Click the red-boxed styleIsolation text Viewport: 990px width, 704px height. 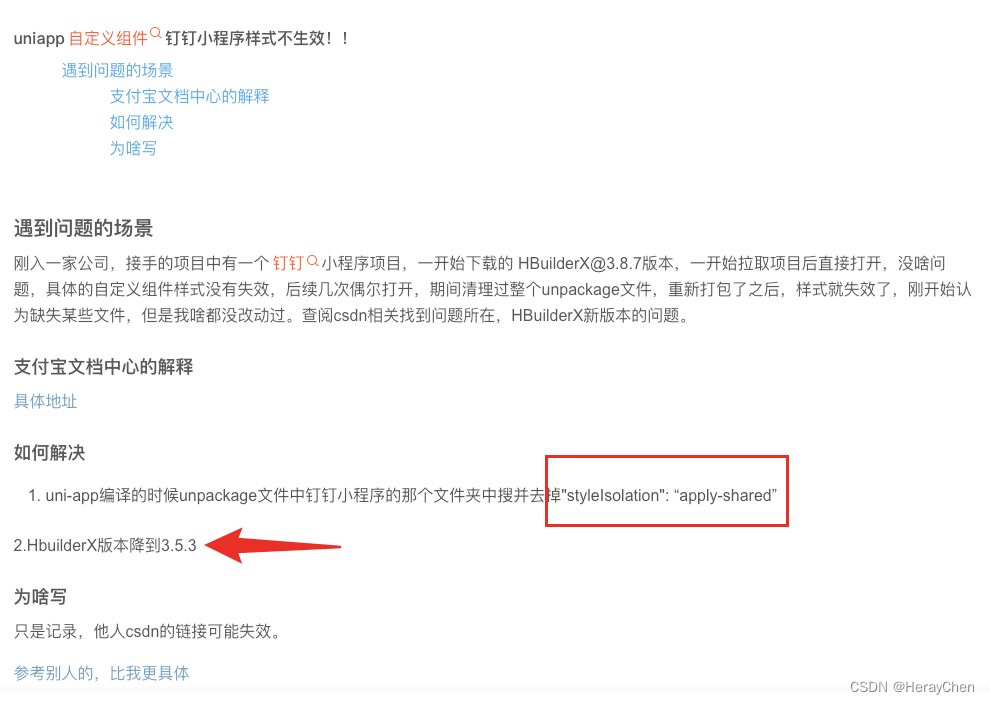[x=667, y=491]
